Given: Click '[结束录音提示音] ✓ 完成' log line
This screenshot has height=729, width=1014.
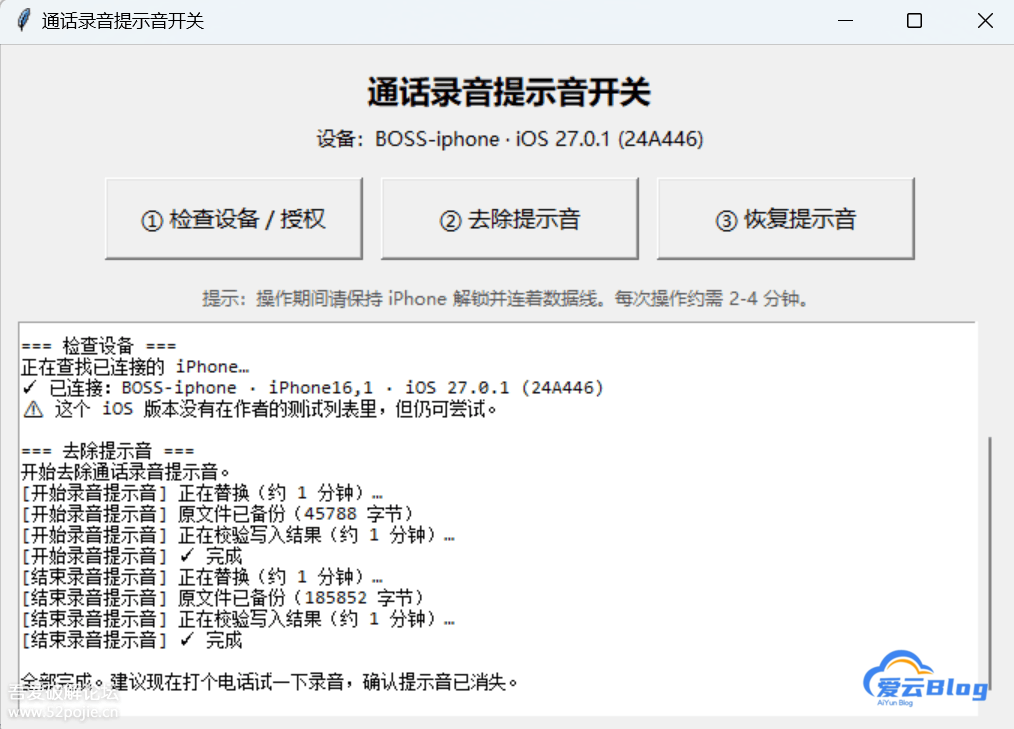Looking at the screenshot, I should tap(132, 640).
